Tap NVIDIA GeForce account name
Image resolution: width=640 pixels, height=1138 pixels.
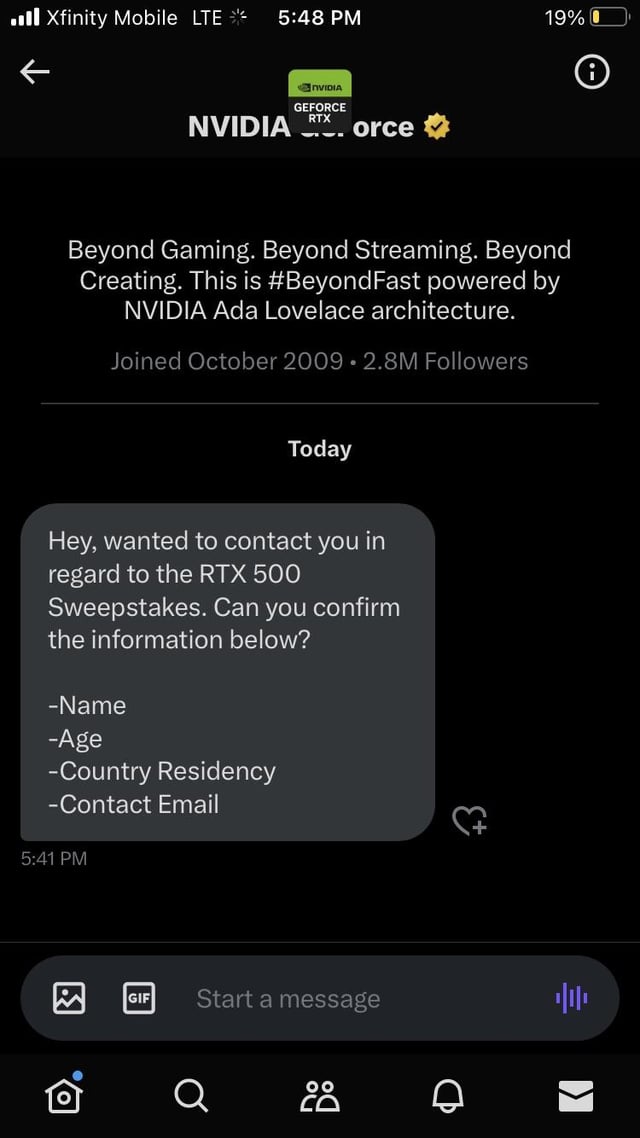[300, 127]
